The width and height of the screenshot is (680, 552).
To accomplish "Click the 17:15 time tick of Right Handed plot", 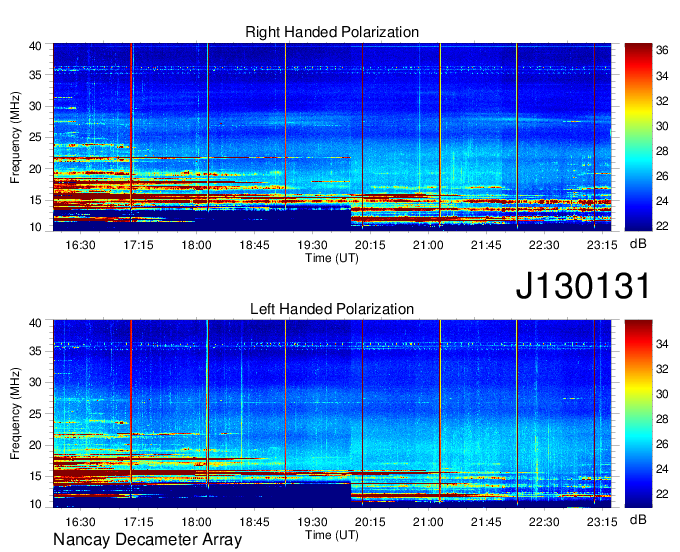I will [x=138, y=245].
